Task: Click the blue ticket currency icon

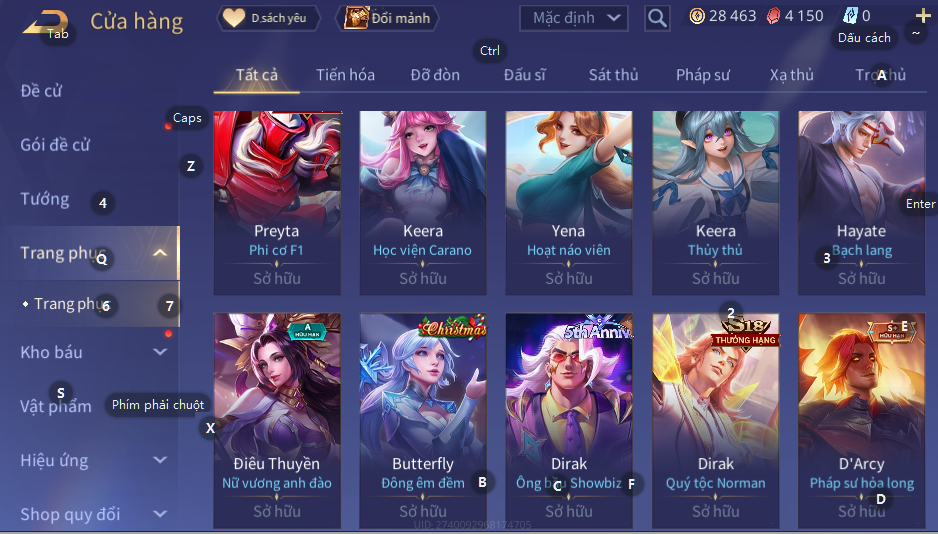Action: (851, 16)
